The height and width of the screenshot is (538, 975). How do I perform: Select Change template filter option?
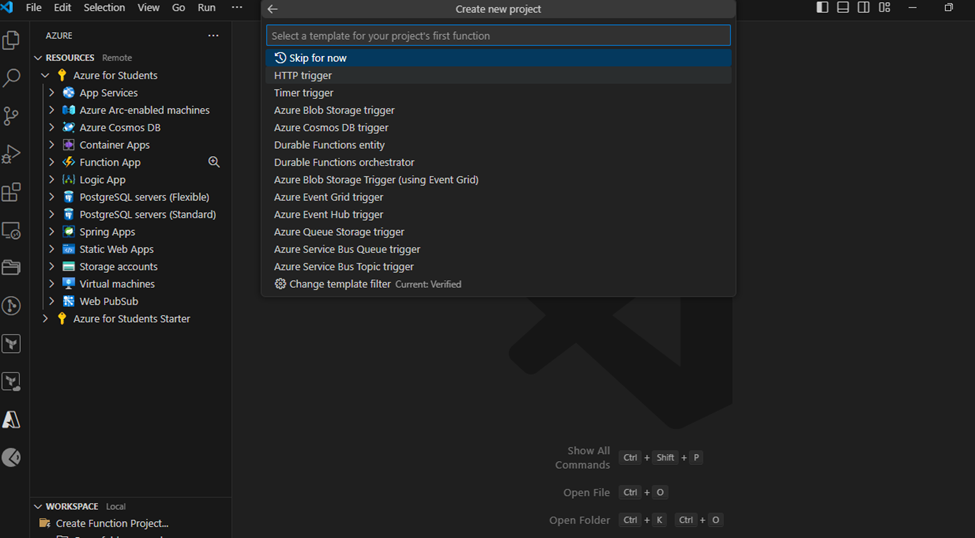click(498, 284)
